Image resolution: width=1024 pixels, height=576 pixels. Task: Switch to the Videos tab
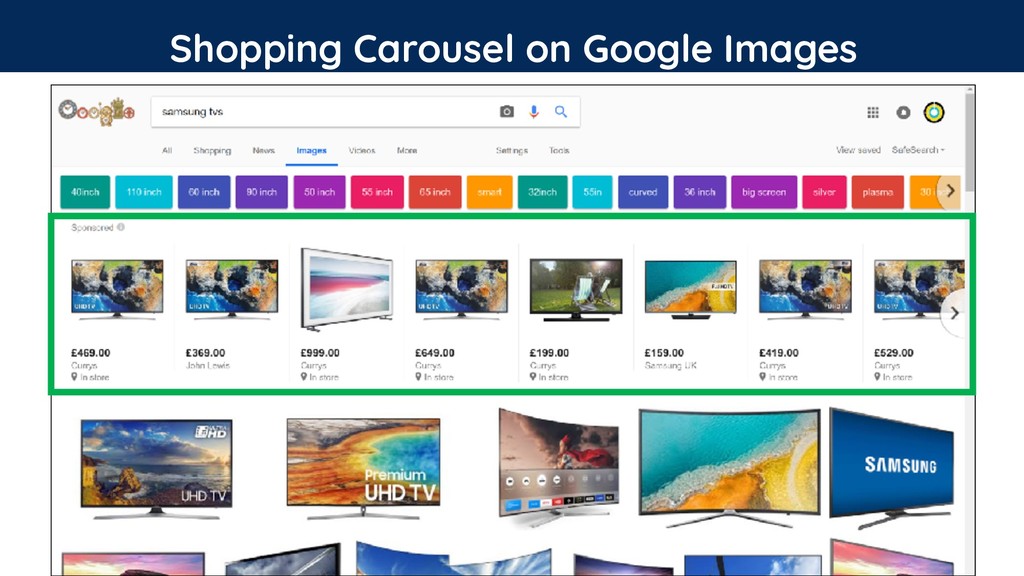(x=362, y=150)
